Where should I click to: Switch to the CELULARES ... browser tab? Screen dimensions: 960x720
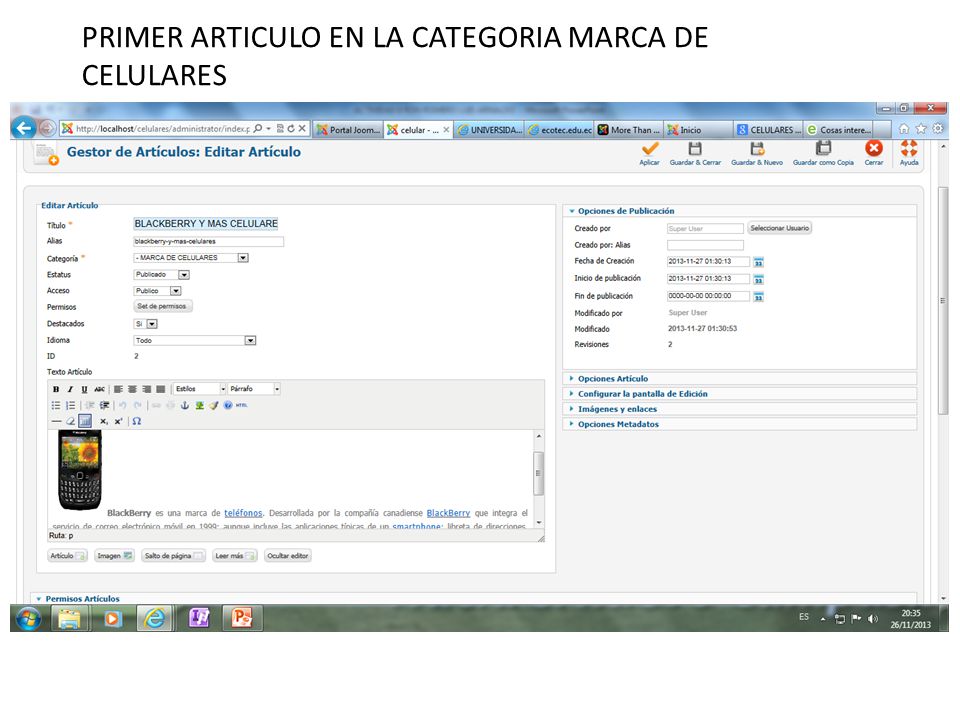click(x=768, y=130)
